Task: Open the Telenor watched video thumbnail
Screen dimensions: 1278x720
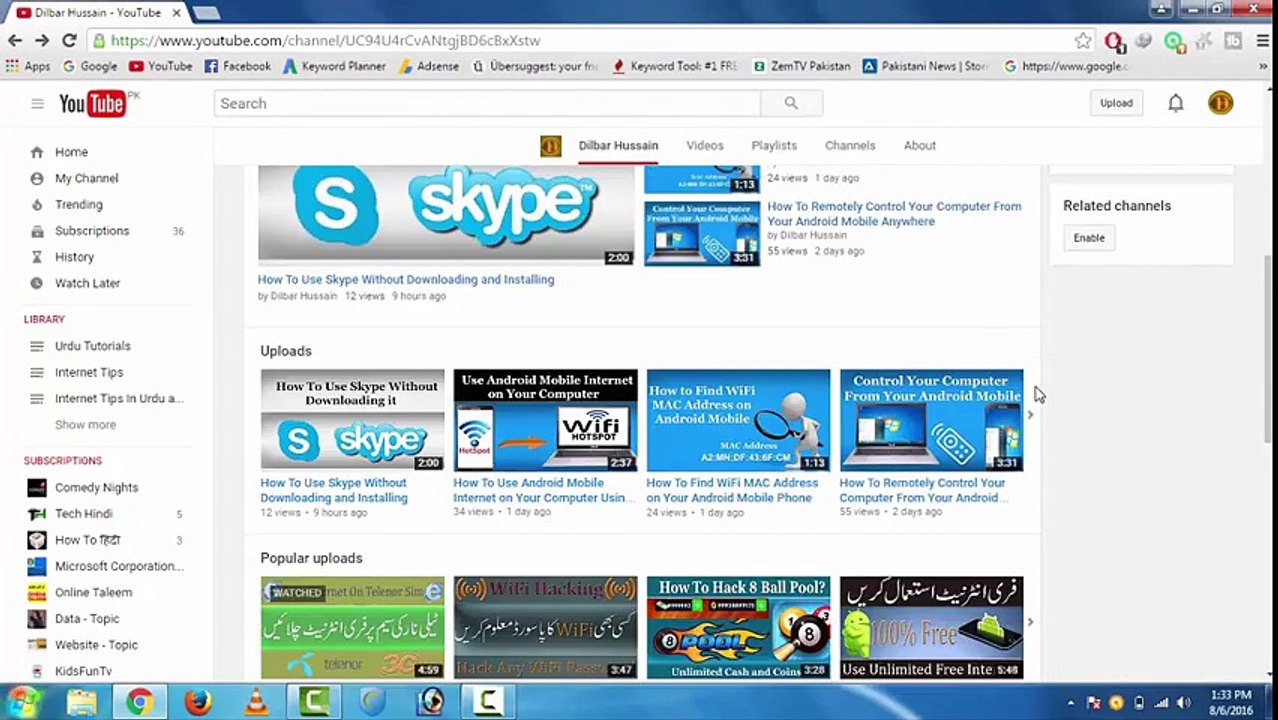Action: tap(352, 627)
